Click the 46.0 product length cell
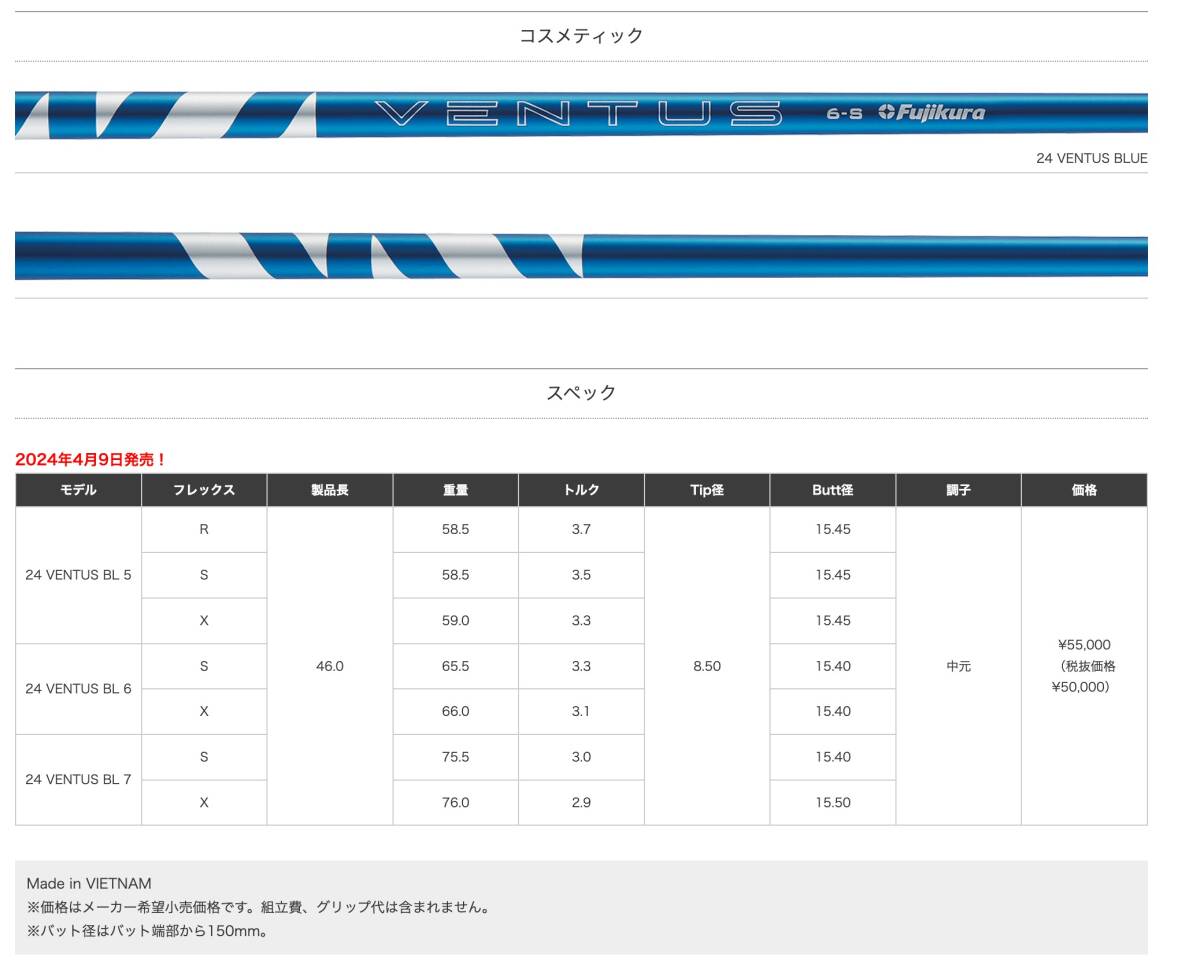This screenshot has width=1200, height=965. click(x=330, y=666)
